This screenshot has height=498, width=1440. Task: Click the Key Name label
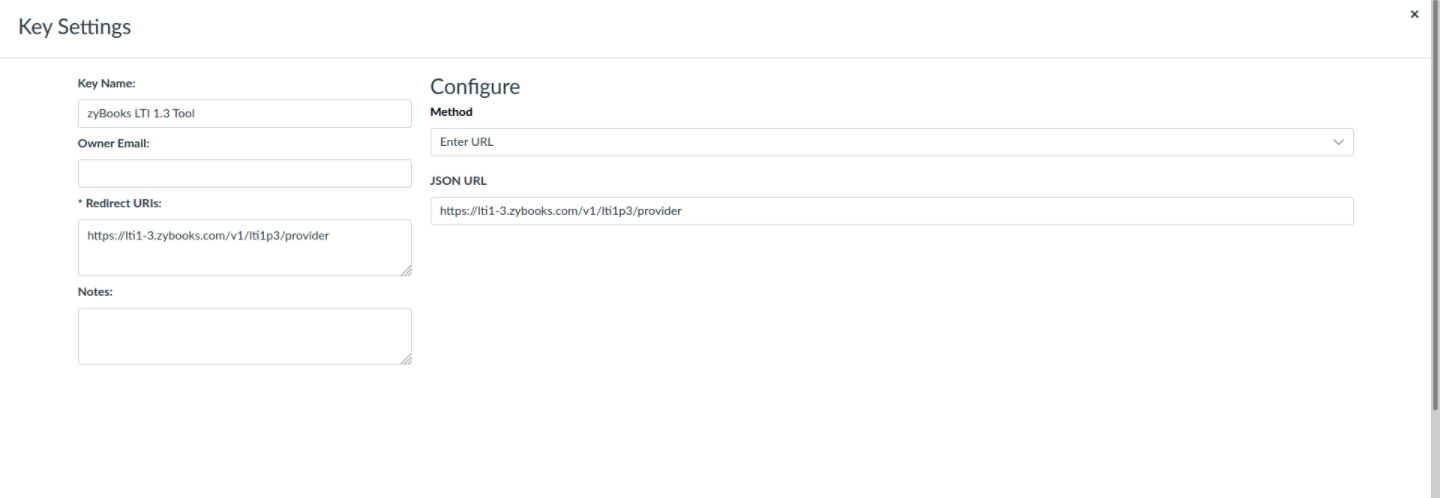pos(106,84)
